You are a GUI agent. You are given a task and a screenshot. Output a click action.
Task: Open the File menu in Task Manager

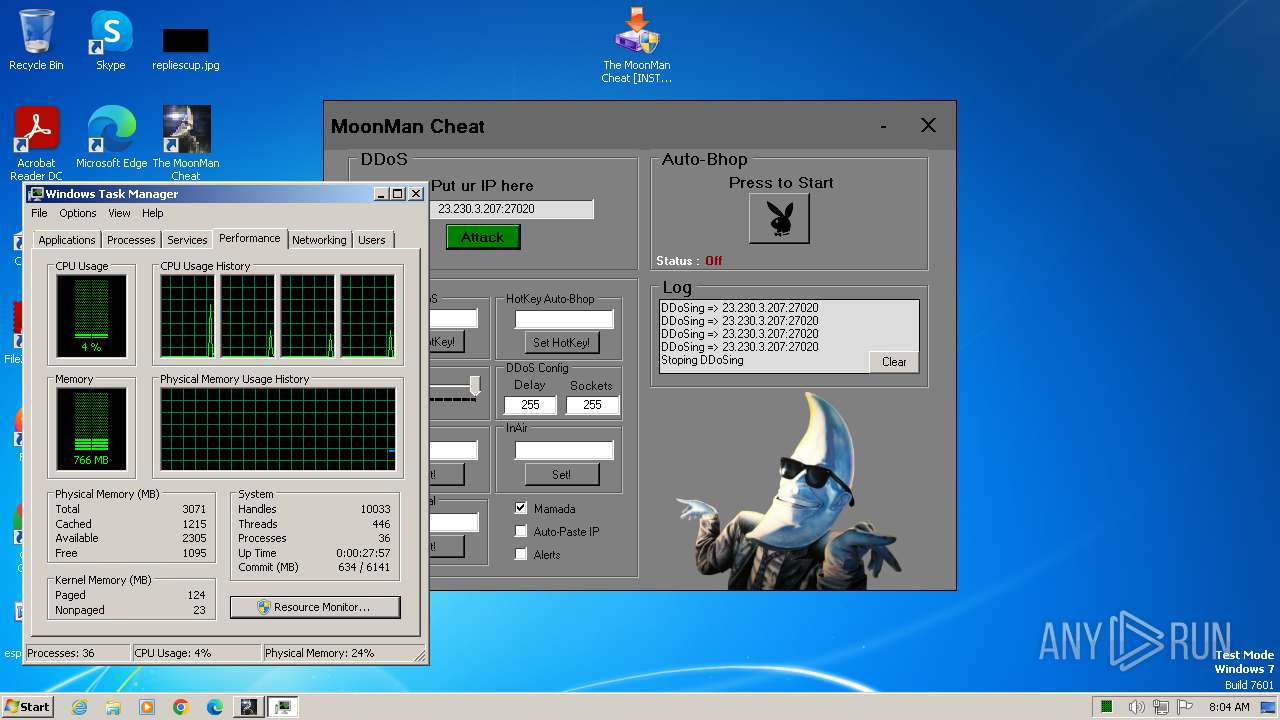coord(39,213)
